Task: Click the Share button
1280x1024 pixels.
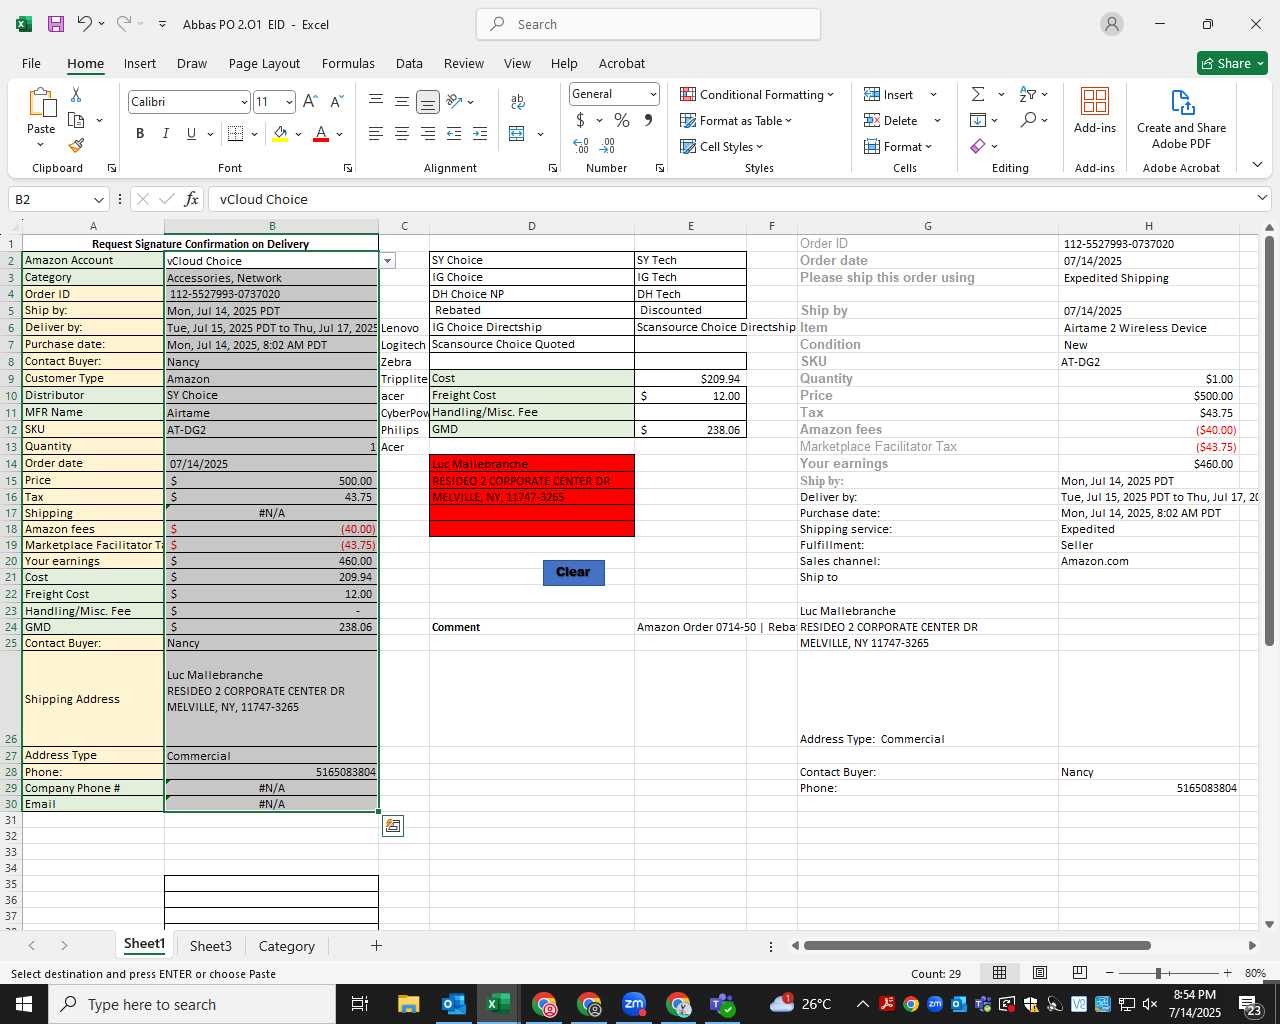Action: click(x=1232, y=63)
